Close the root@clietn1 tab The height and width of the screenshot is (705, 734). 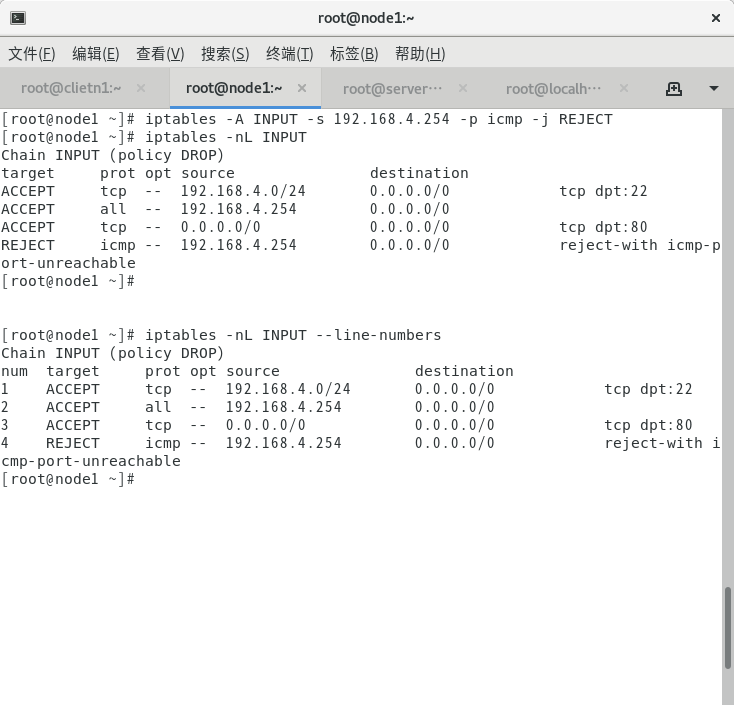[141, 88]
